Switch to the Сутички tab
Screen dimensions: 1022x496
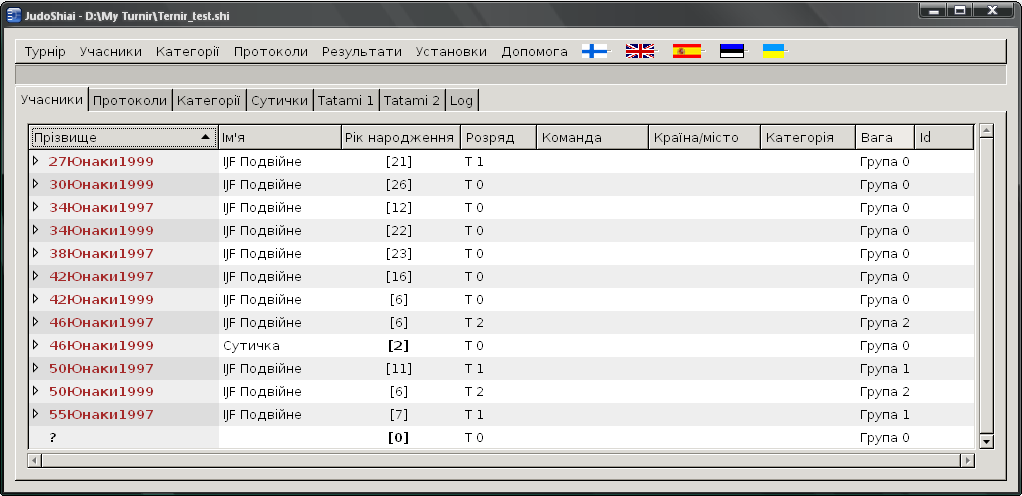click(x=279, y=100)
